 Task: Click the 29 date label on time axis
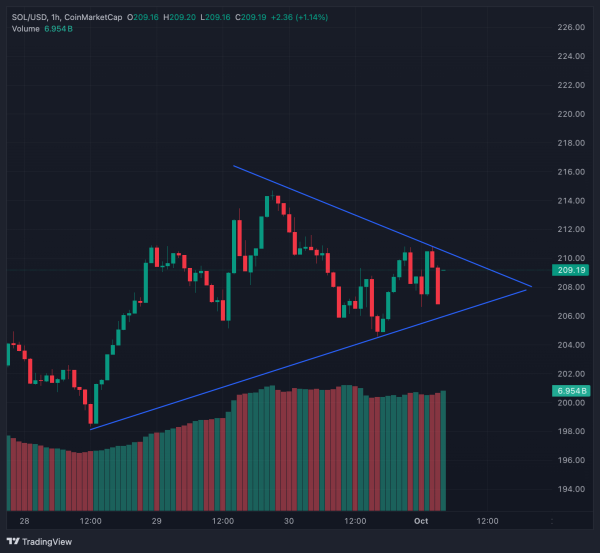pyautogui.click(x=157, y=521)
